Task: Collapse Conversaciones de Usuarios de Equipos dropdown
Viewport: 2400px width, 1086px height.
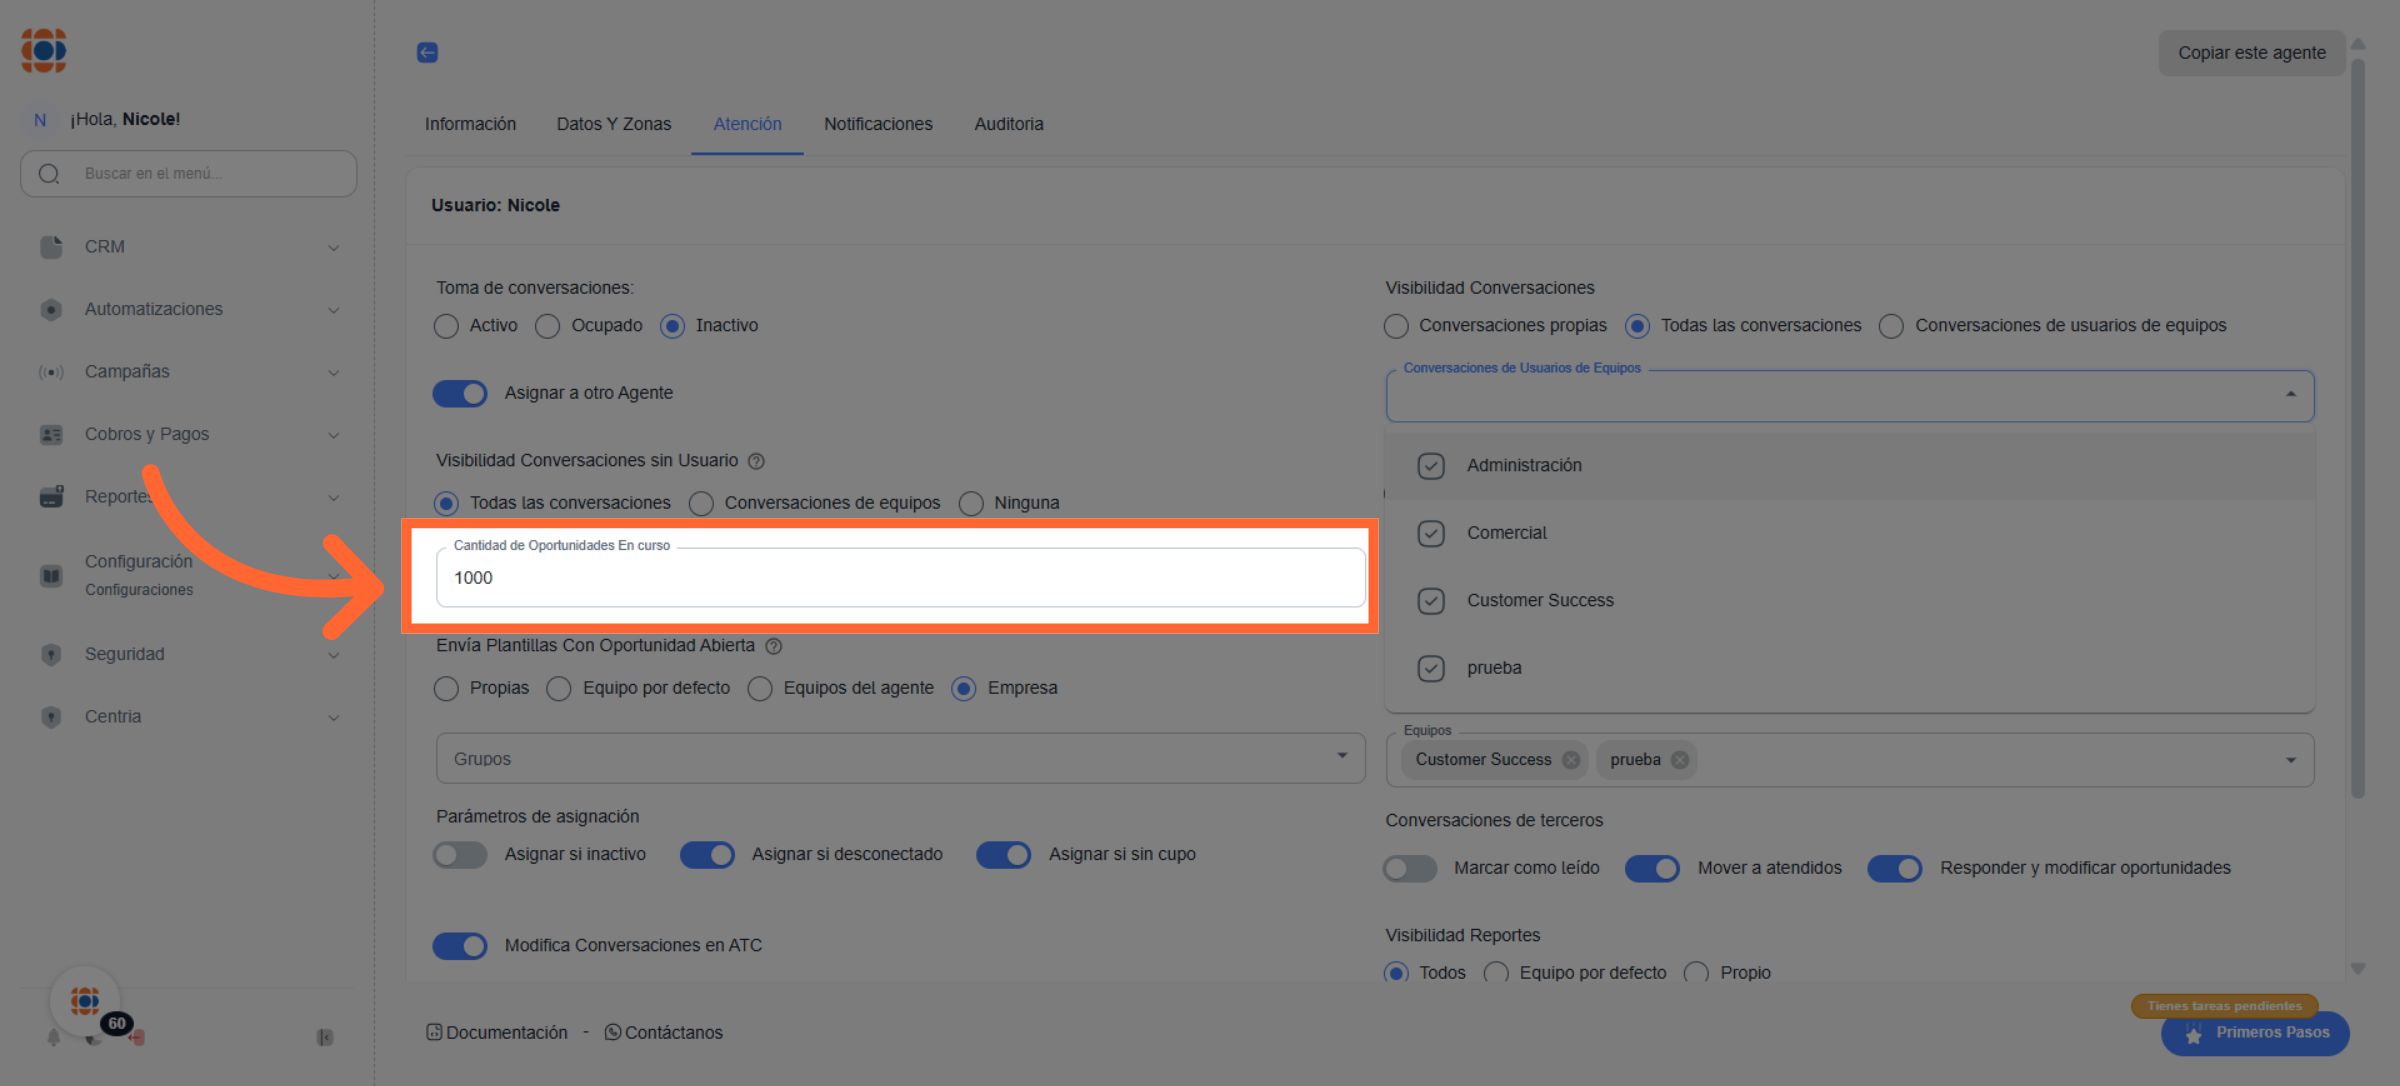Action: (x=2290, y=396)
